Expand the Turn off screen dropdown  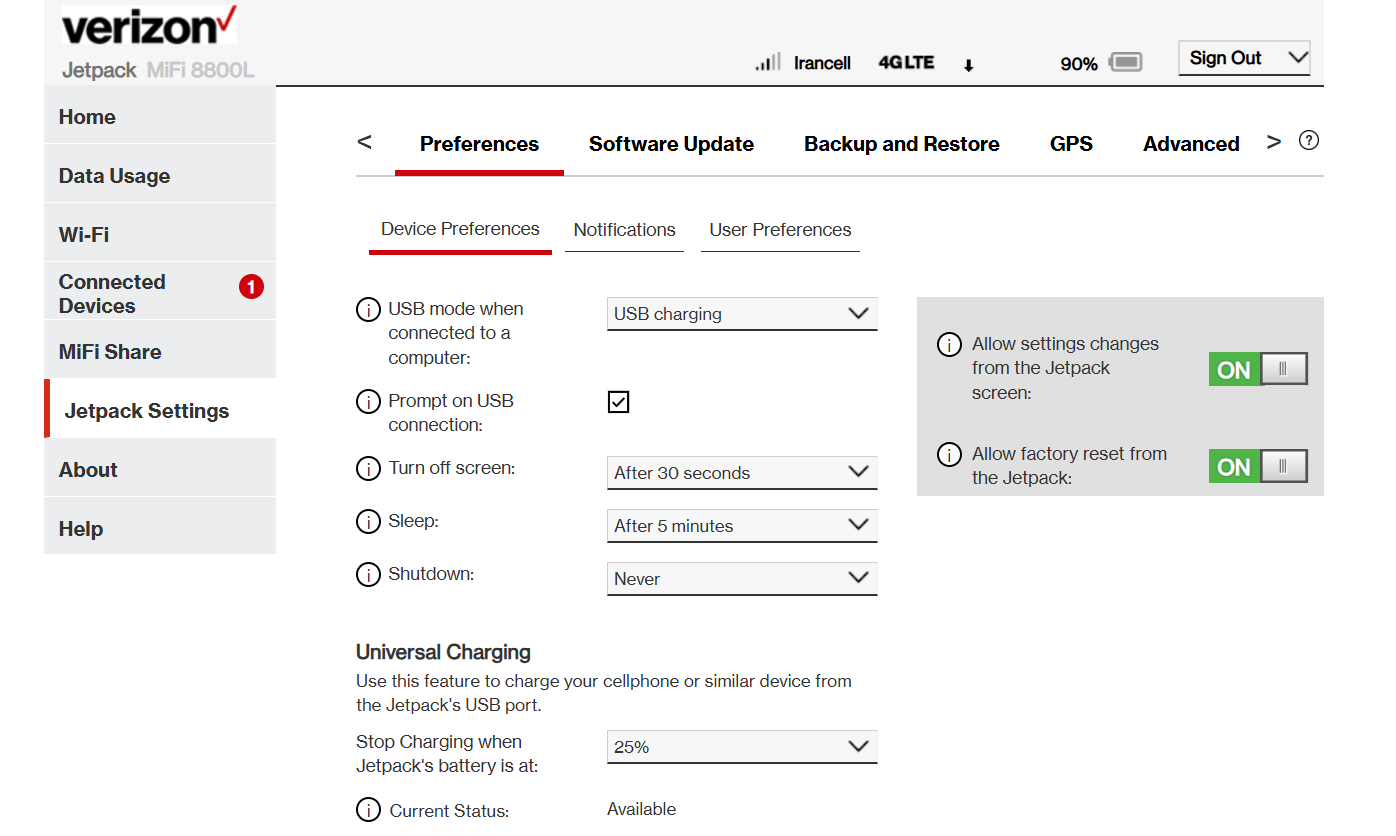[x=741, y=473]
